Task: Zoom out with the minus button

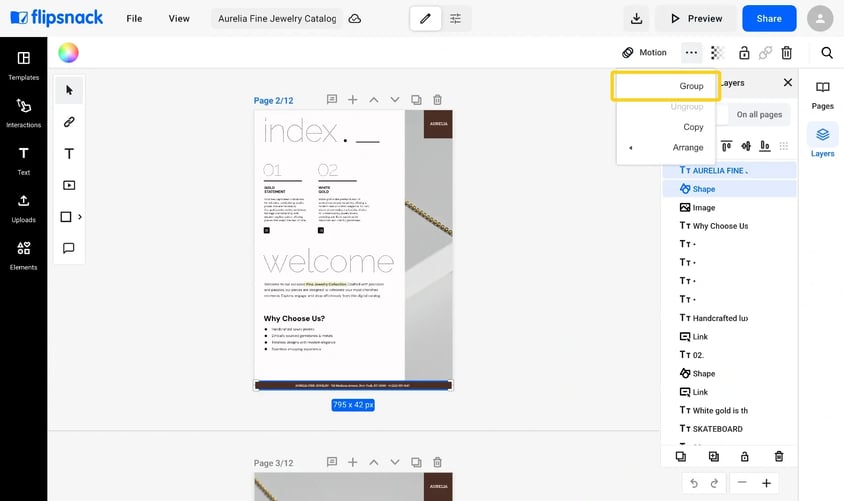Action: coord(742,483)
